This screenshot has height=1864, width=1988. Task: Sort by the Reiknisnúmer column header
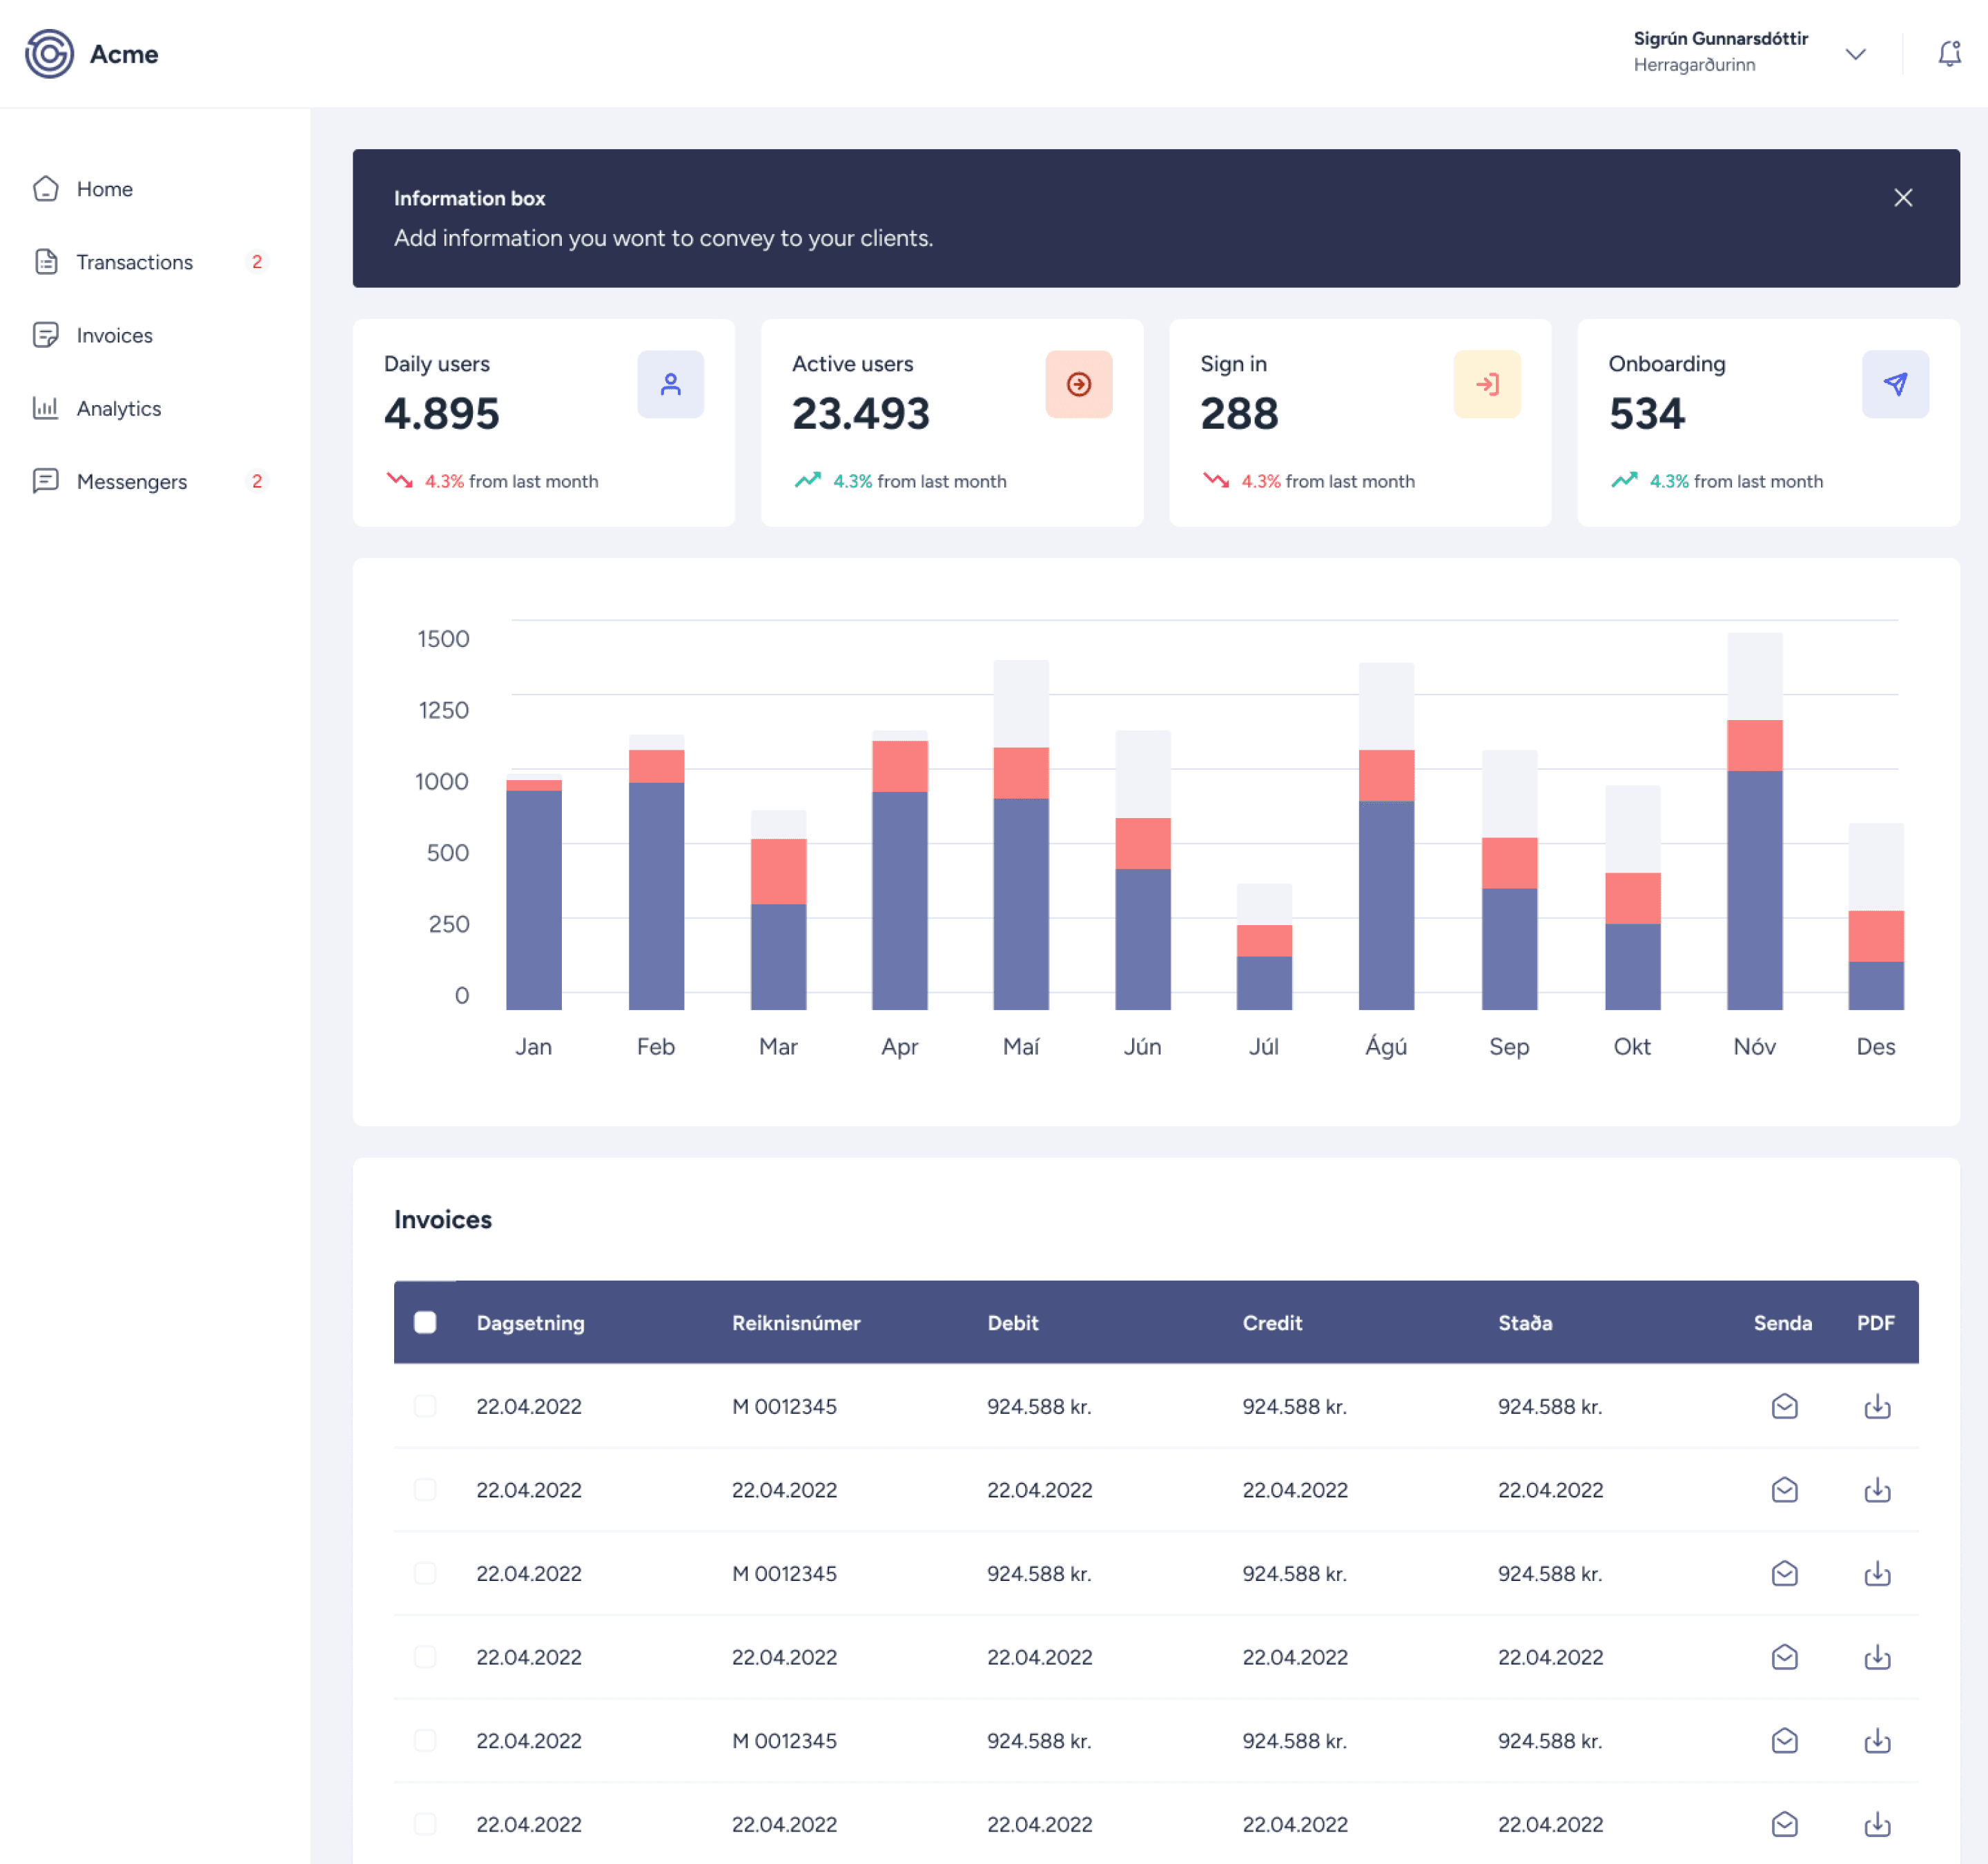coord(796,1322)
